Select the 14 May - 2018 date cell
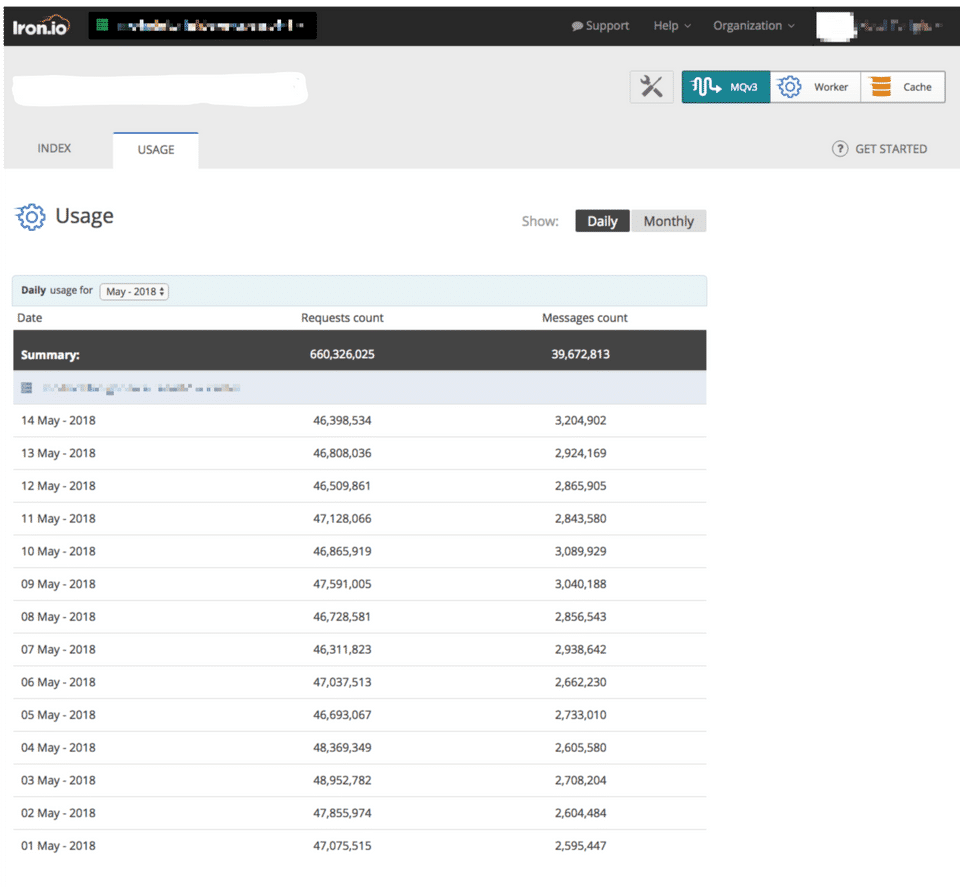Viewport: 960px width, 887px height. [58, 421]
